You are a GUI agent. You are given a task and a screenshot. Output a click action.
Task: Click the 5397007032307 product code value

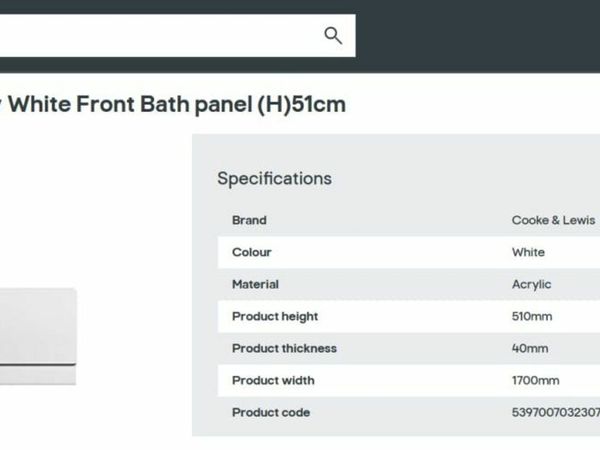556,412
